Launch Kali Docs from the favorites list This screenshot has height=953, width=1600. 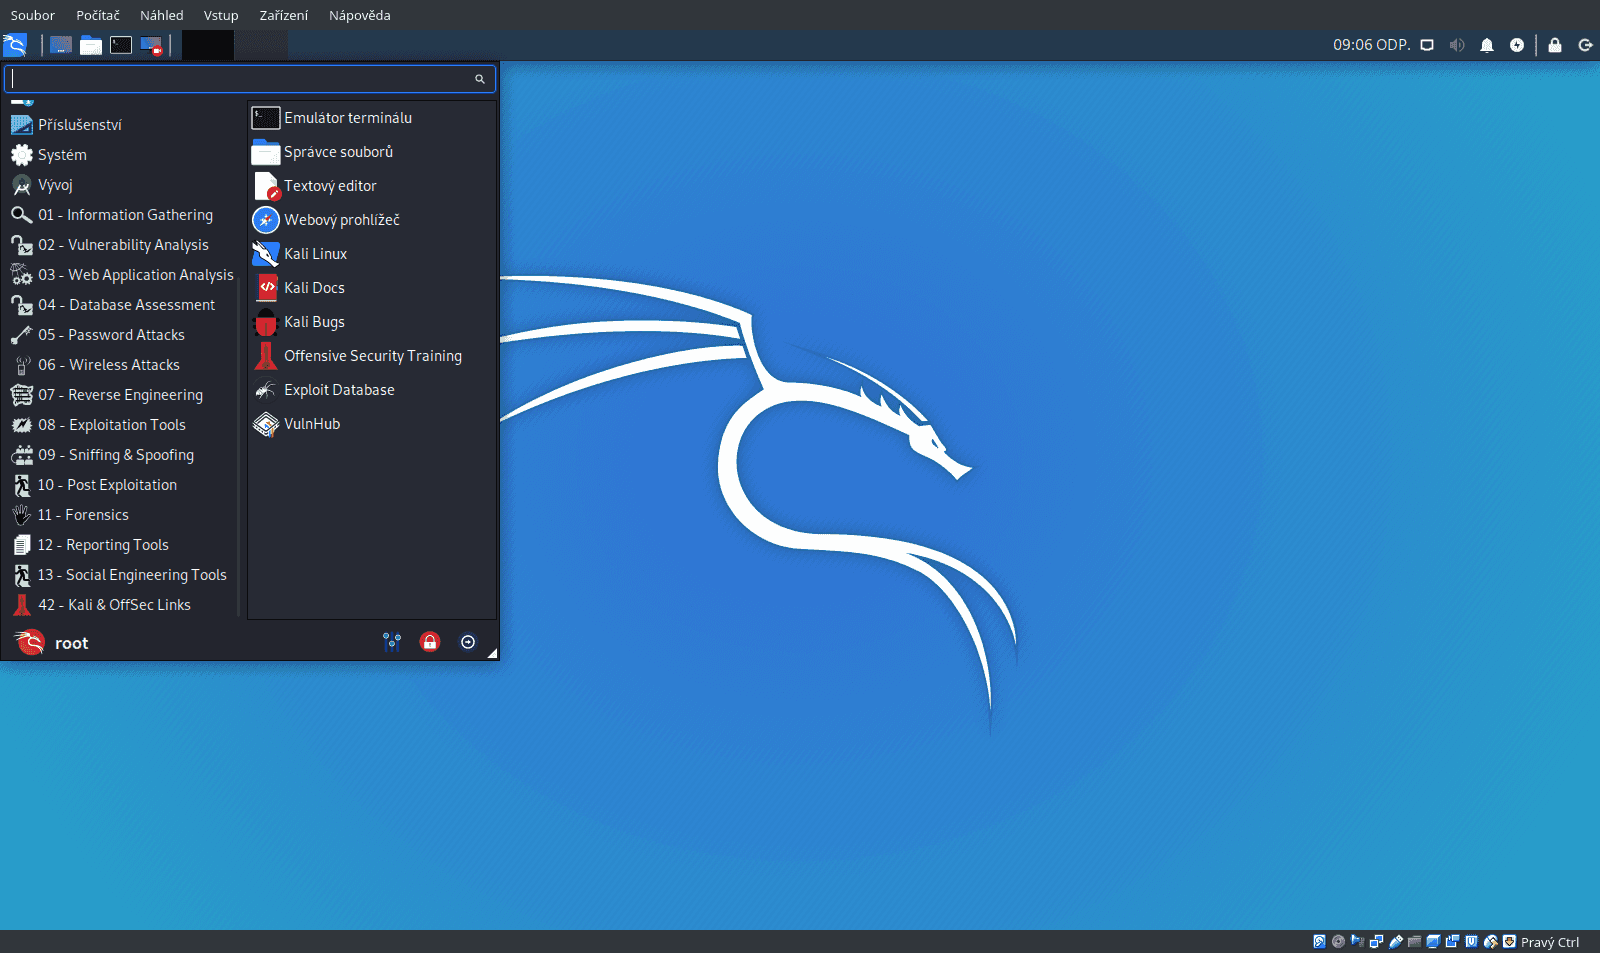(313, 287)
